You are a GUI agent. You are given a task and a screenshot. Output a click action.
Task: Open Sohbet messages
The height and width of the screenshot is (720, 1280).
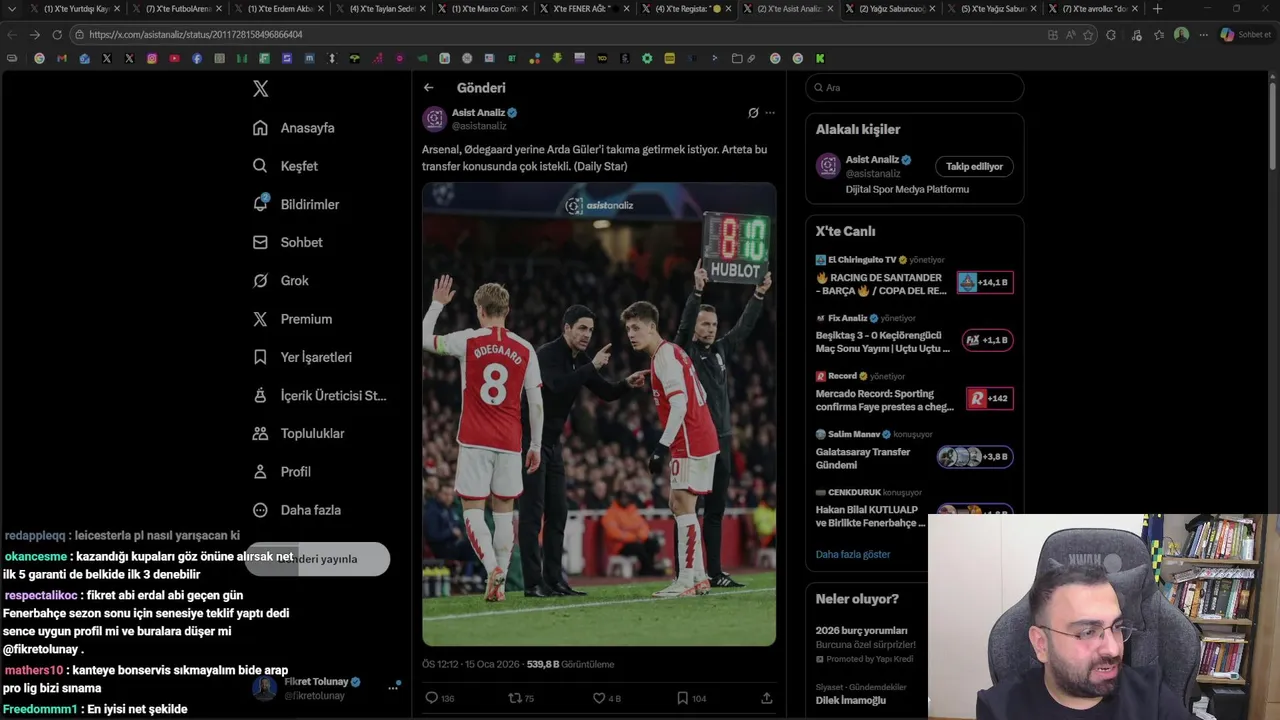(x=288, y=242)
